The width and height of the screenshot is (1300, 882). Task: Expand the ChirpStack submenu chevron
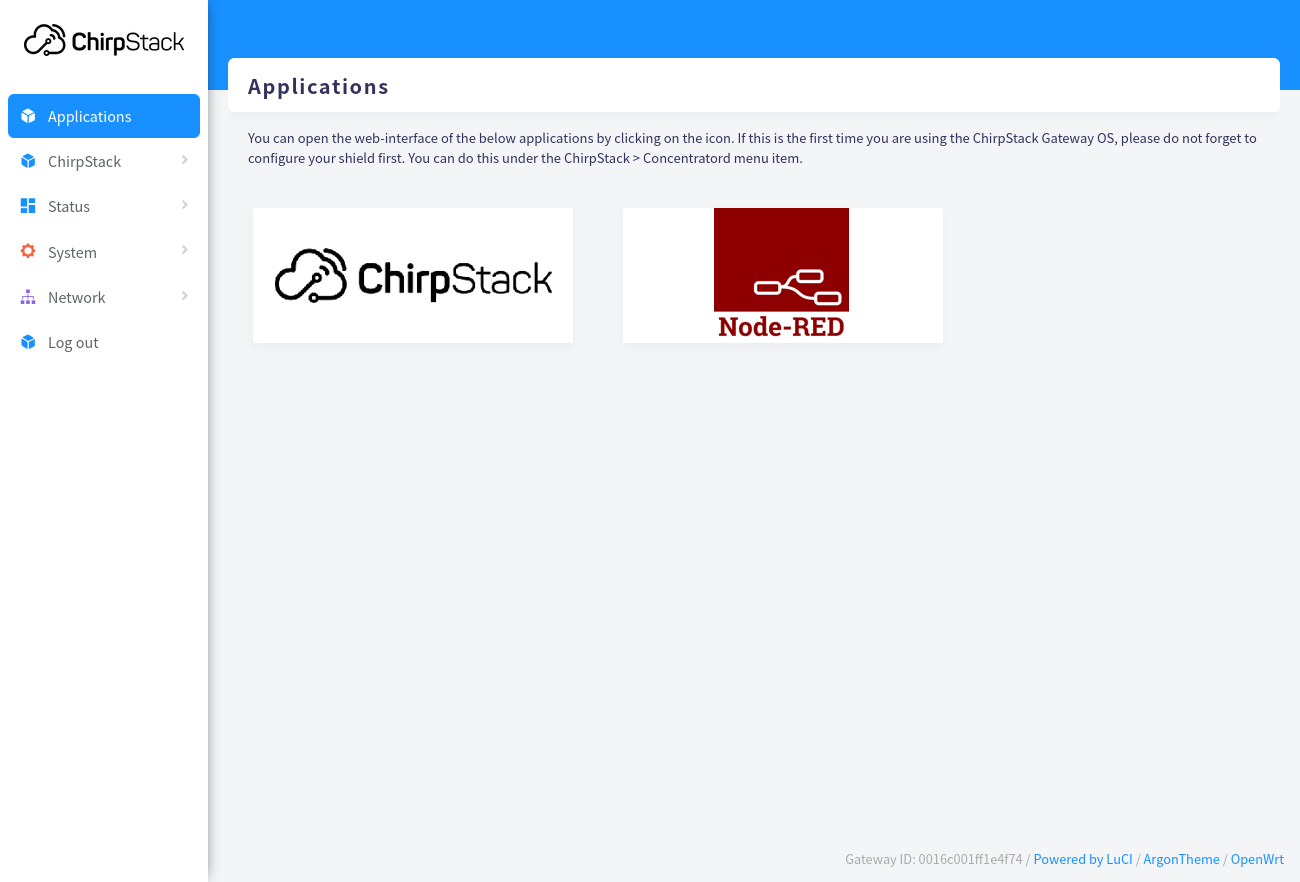[x=185, y=160]
